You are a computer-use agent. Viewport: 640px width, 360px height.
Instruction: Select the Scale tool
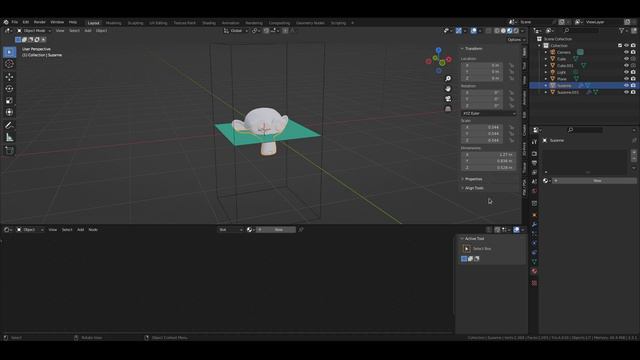click(x=9, y=100)
